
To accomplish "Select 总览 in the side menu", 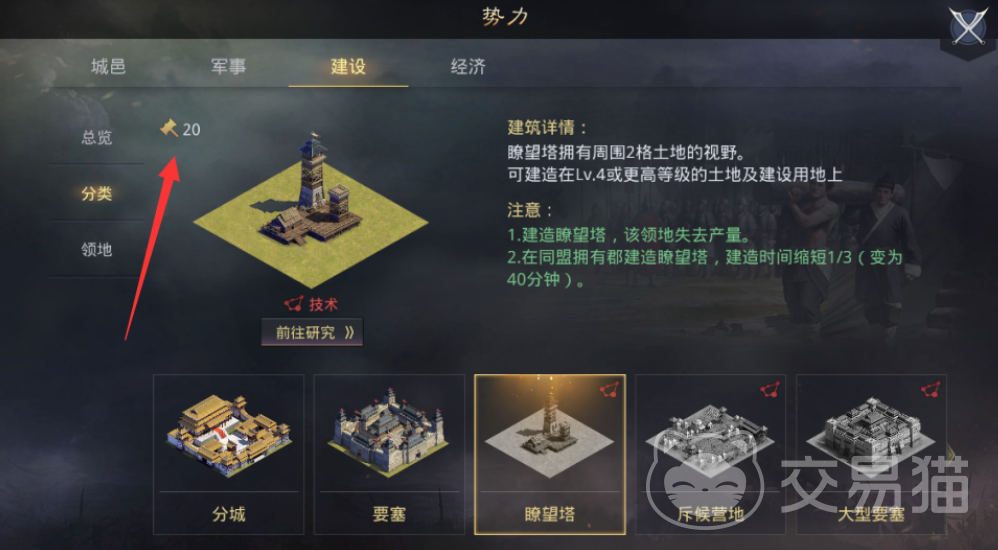I will pyautogui.click(x=97, y=138).
